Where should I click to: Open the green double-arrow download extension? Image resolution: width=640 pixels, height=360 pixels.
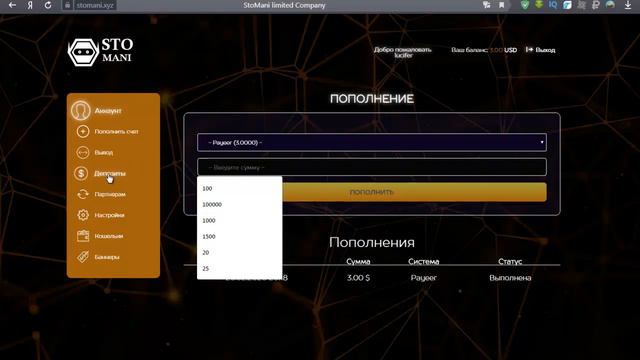(x=539, y=5)
